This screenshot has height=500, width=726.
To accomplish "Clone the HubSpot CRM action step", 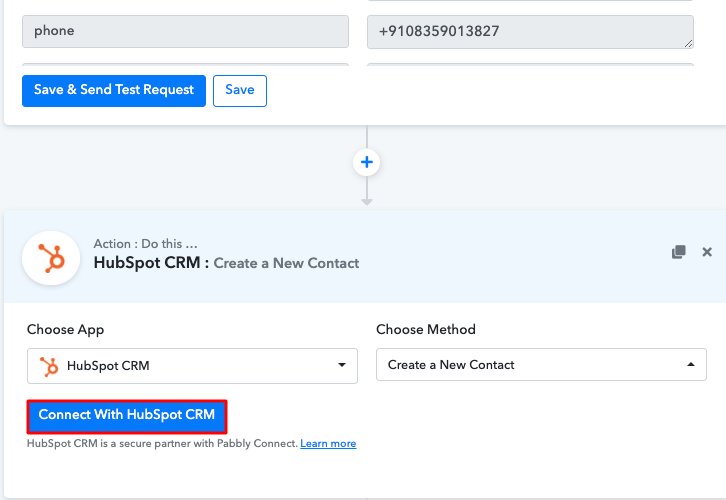I will pos(678,252).
